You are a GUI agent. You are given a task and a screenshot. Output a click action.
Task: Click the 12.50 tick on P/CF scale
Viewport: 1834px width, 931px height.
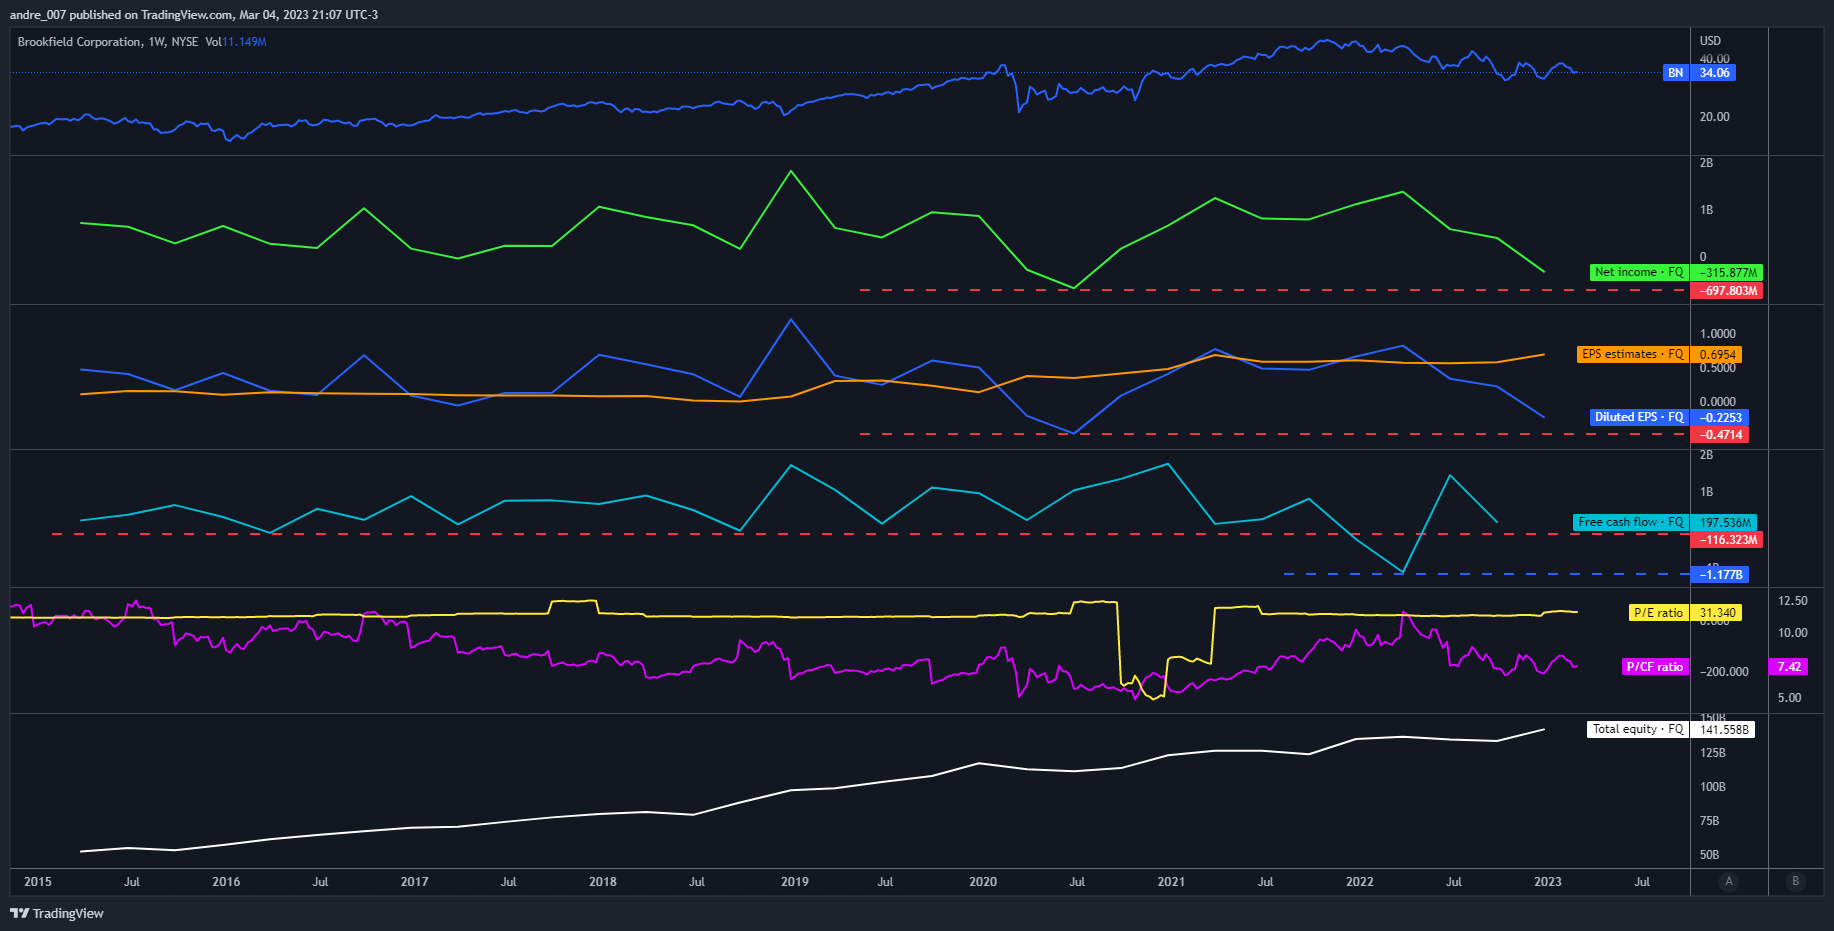[x=1793, y=601]
